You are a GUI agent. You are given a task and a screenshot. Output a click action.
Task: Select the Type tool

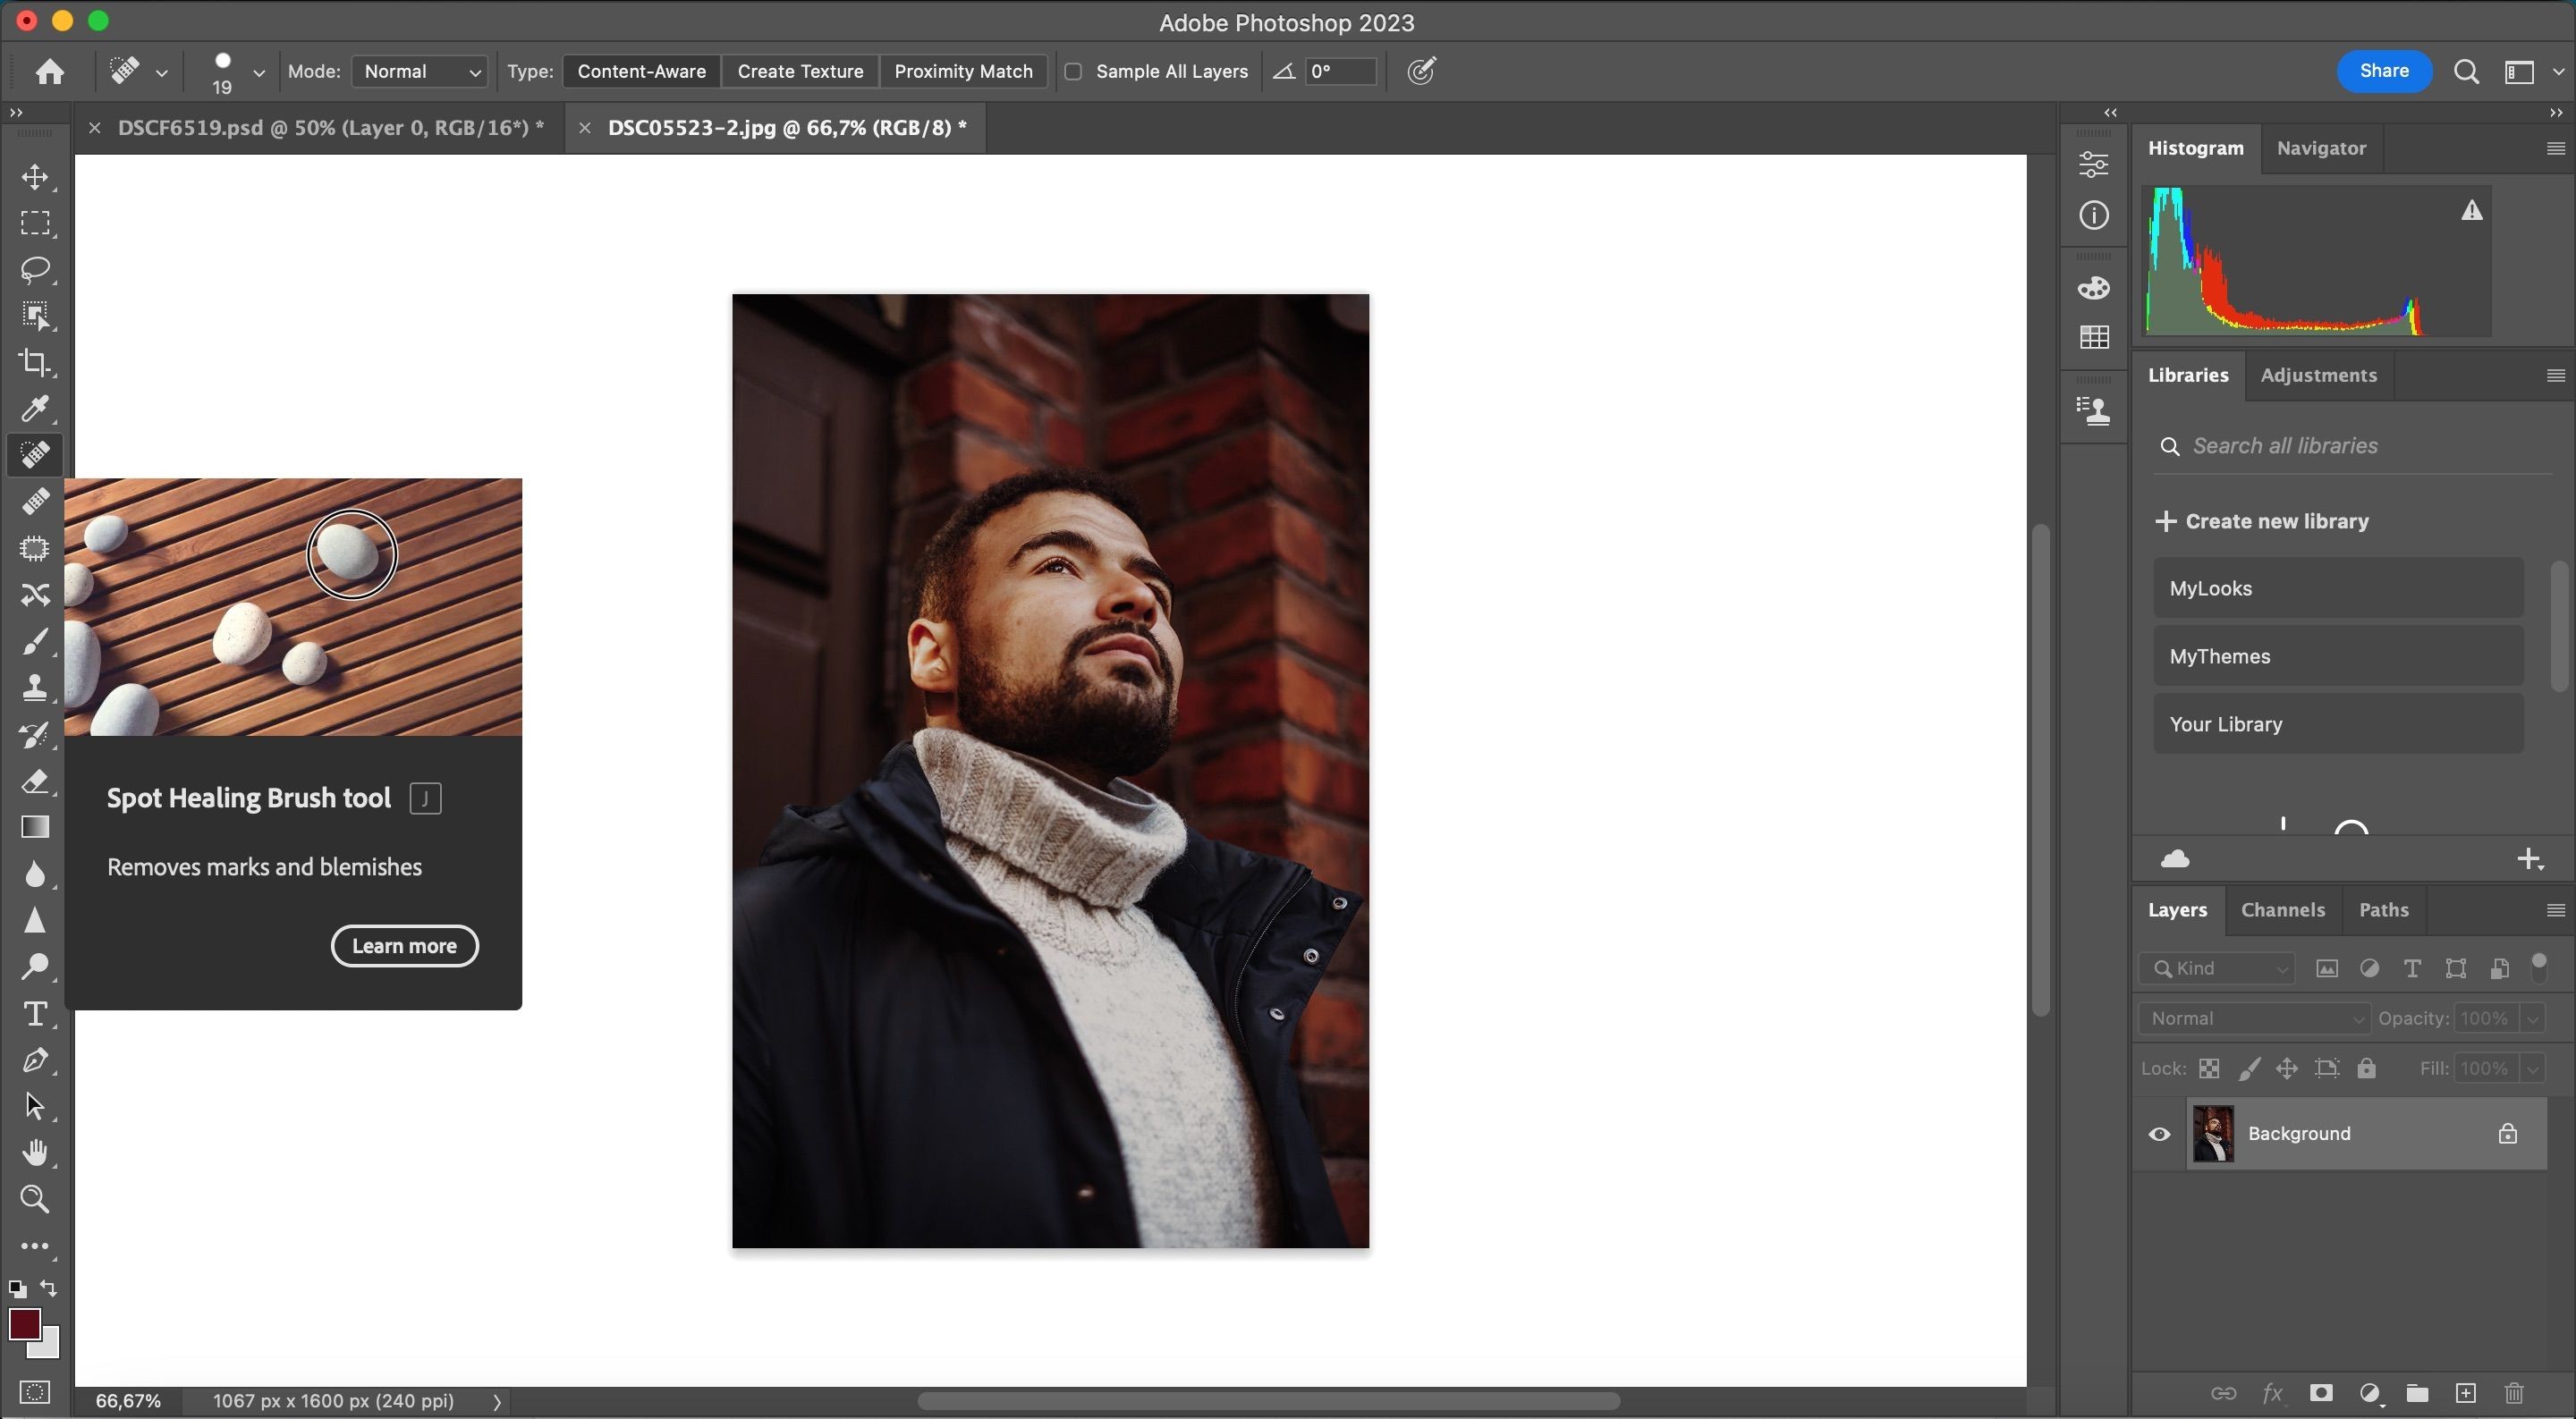coord(35,1014)
